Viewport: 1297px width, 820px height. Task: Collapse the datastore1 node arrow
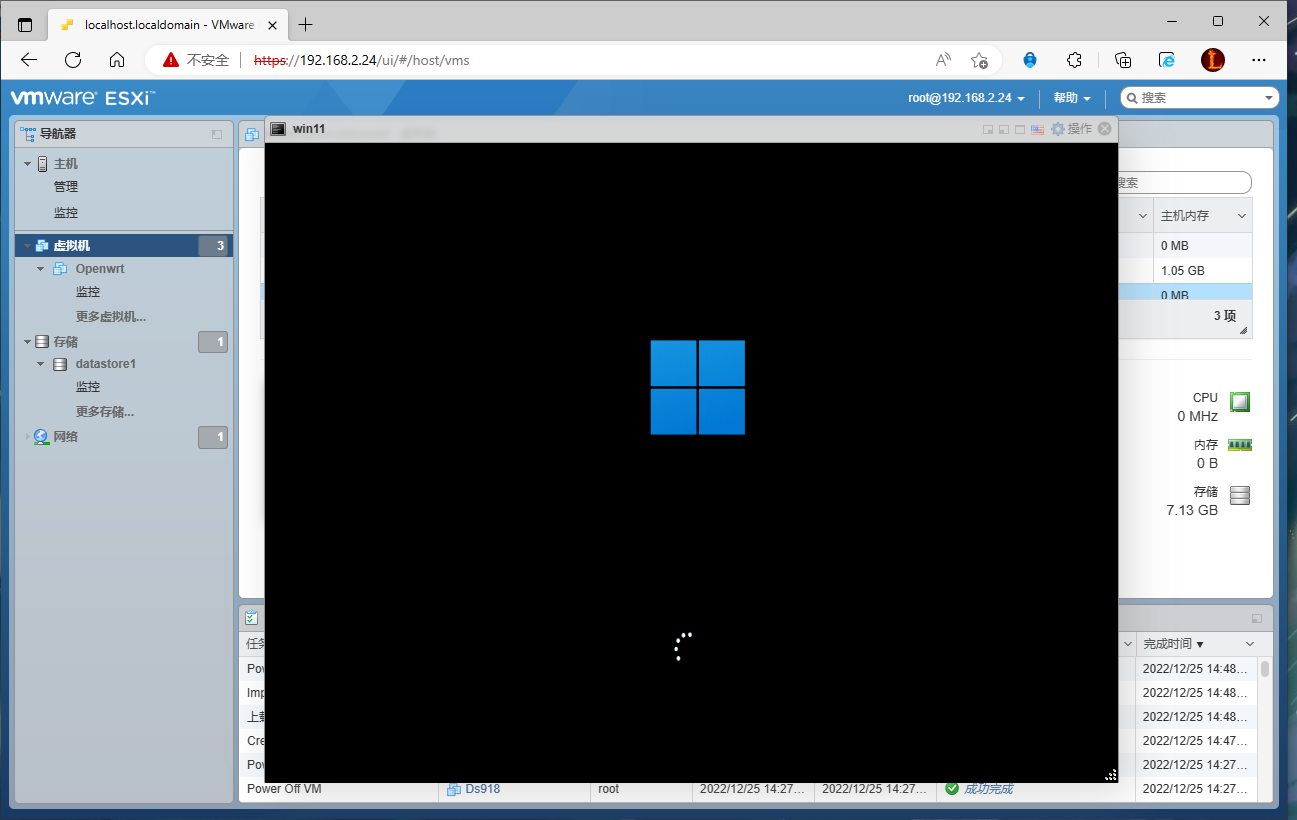click(41, 364)
